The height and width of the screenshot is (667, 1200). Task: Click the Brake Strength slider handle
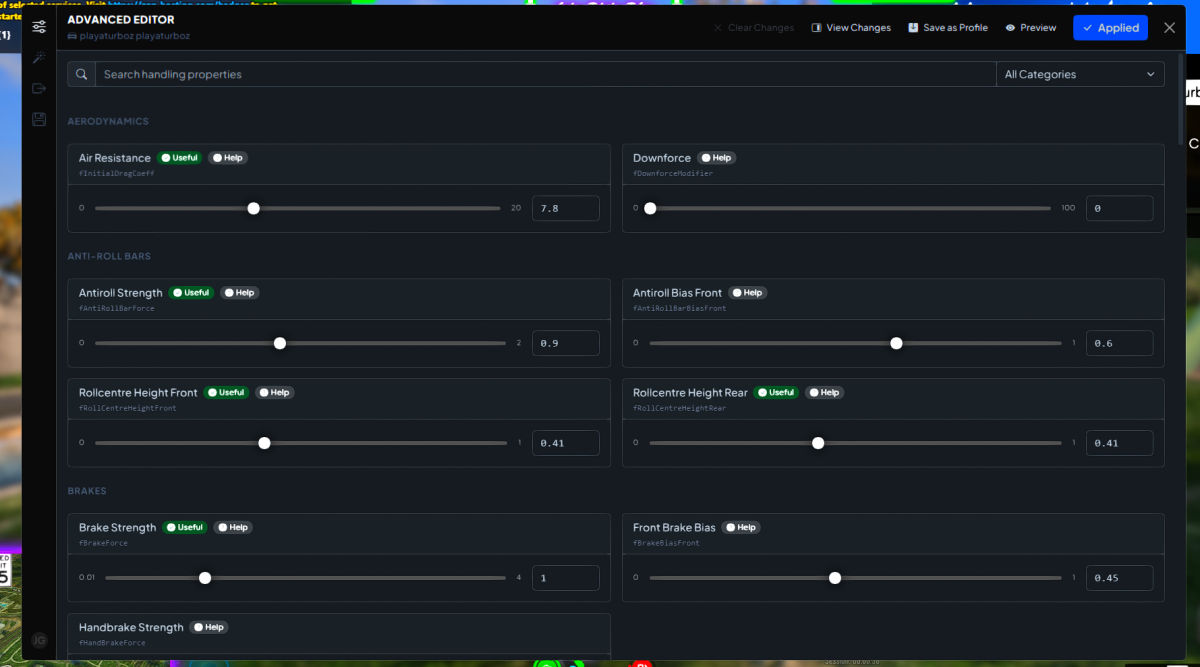pyautogui.click(x=205, y=578)
